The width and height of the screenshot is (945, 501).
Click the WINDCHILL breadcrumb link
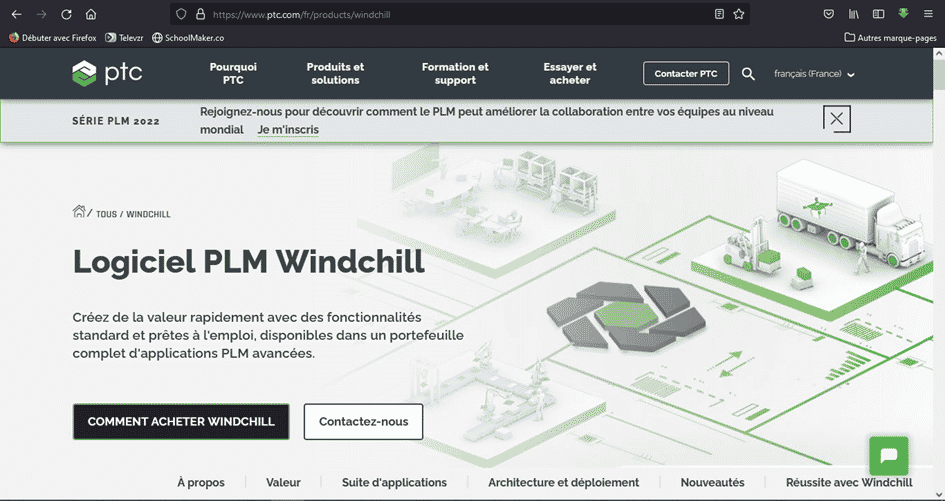pos(148,214)
